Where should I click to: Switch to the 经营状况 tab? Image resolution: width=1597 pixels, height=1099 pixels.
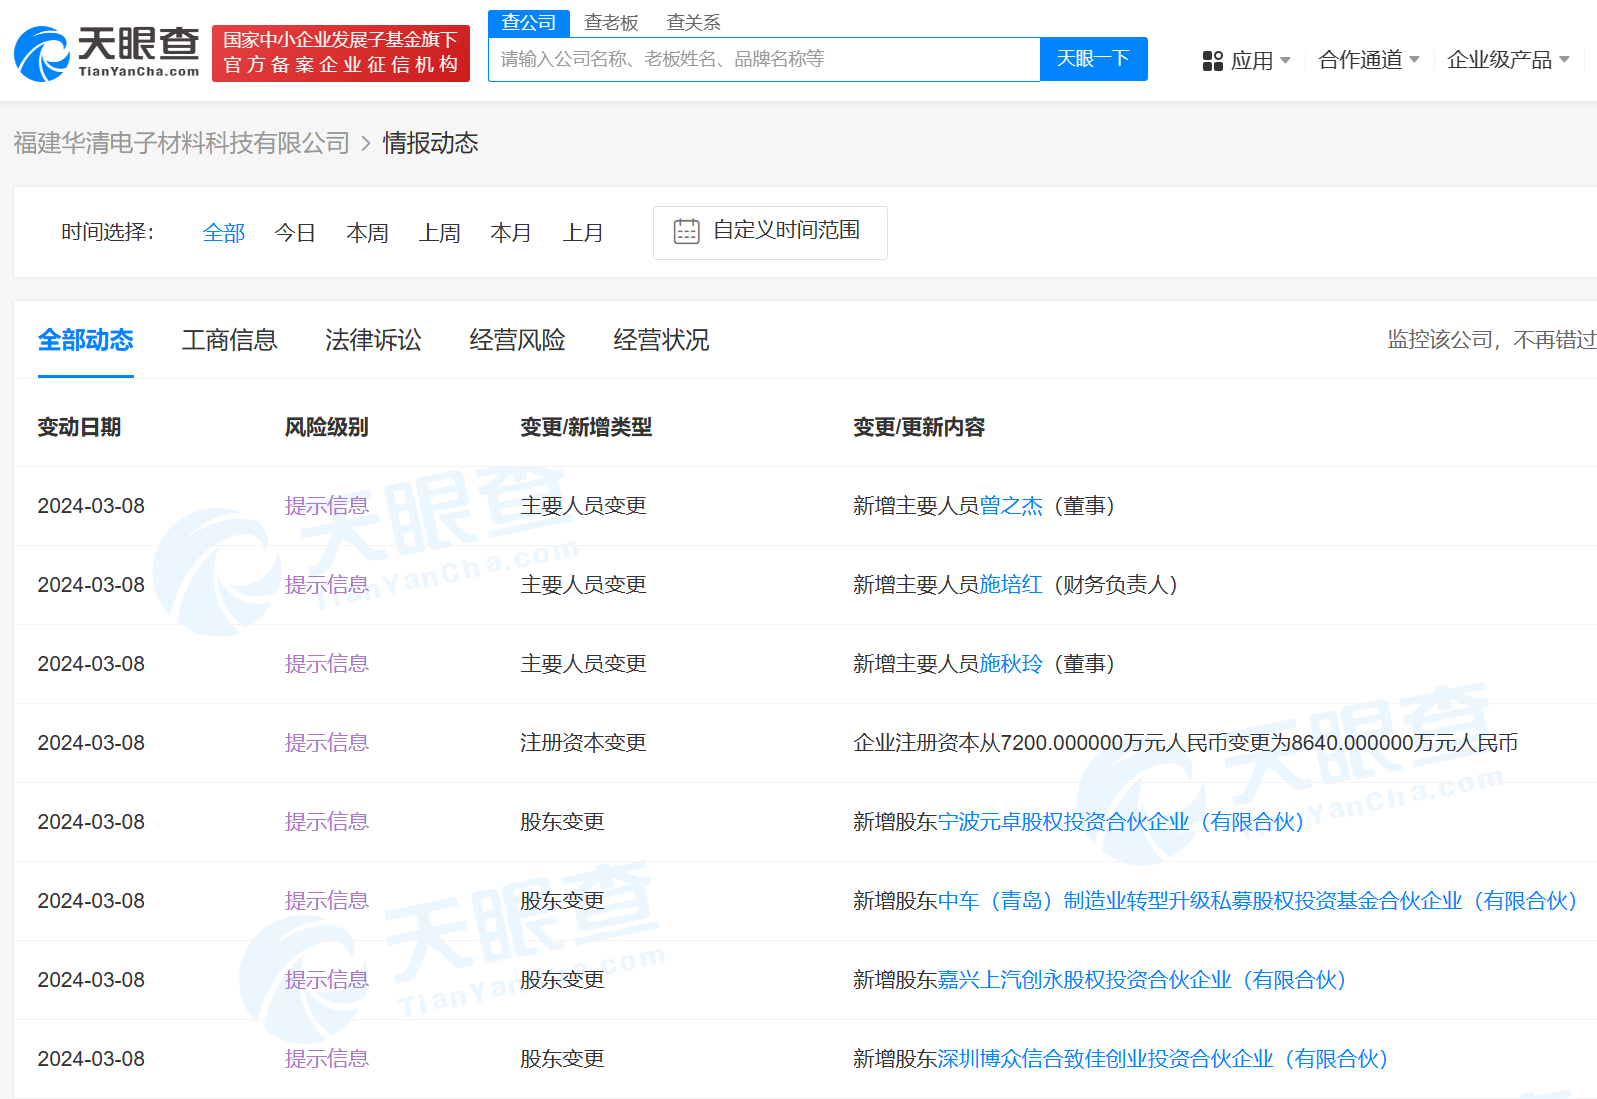tap(661, 340)
